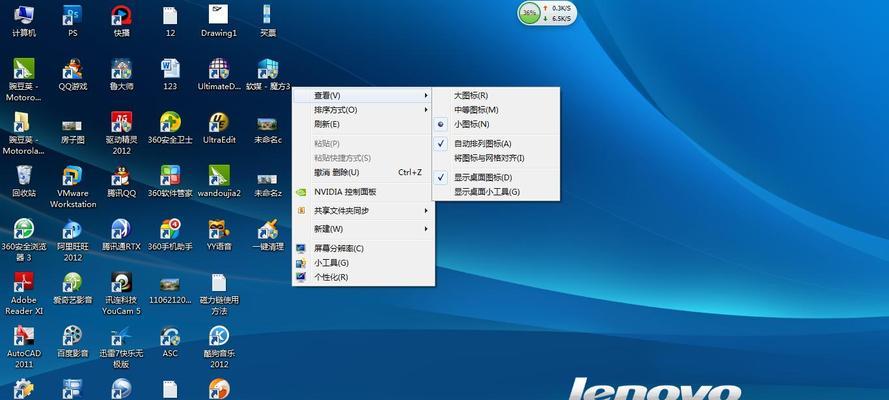Open 屏幕分辨率(C) settings

point(363,248)
